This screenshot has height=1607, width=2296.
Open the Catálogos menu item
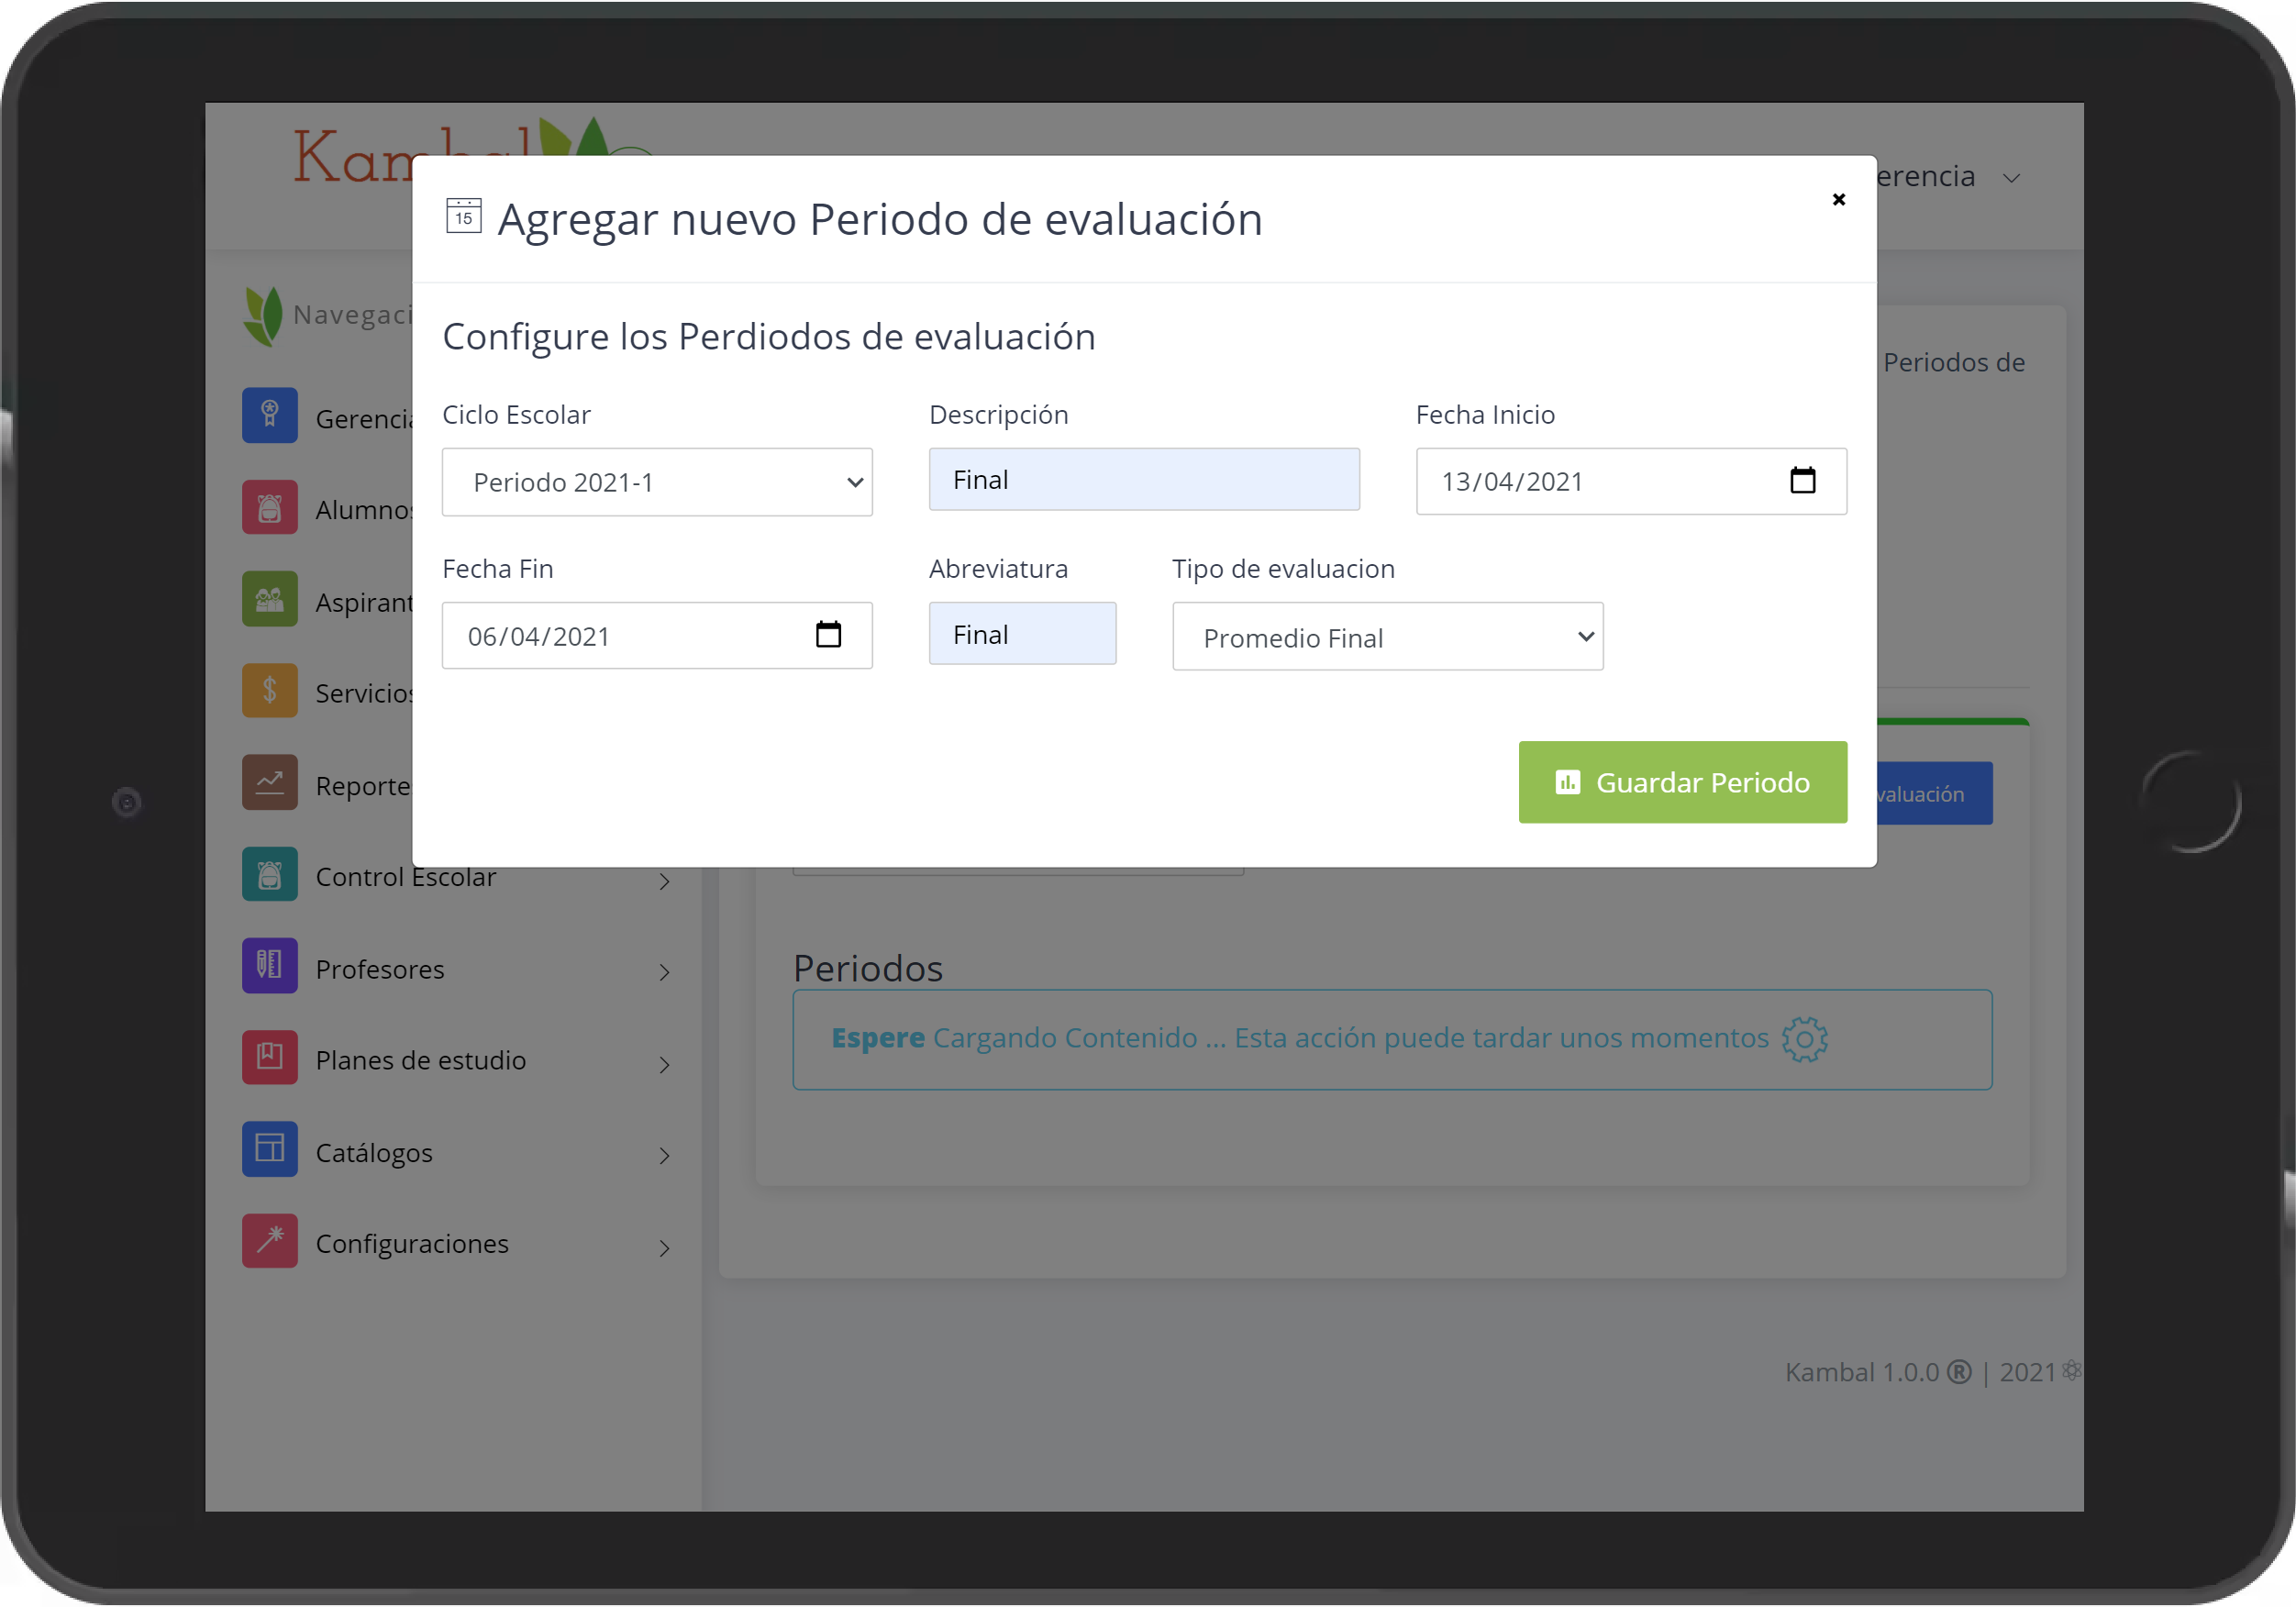tap(458, 1153)
